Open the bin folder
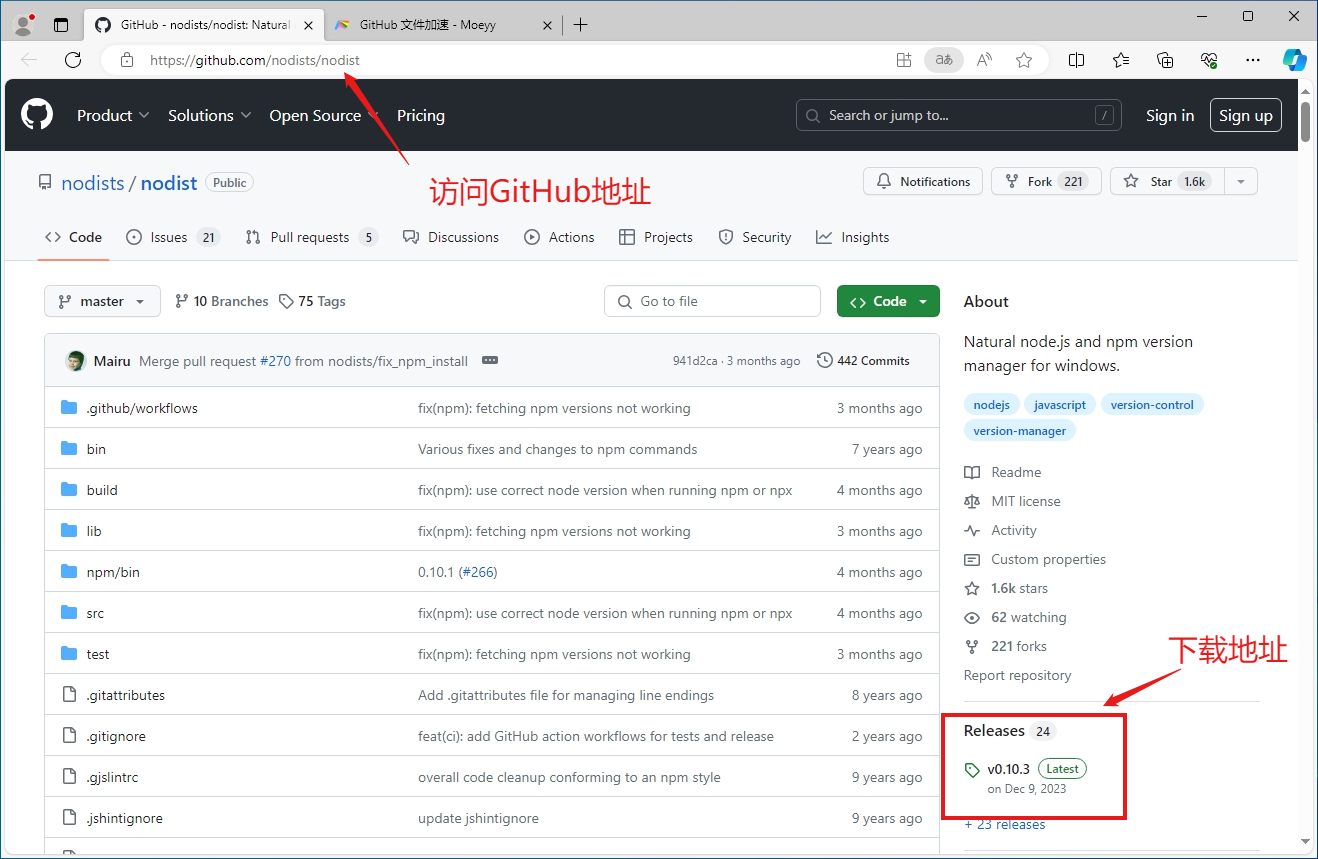Viewport: 1318px width, 859px height. [96, 449]
